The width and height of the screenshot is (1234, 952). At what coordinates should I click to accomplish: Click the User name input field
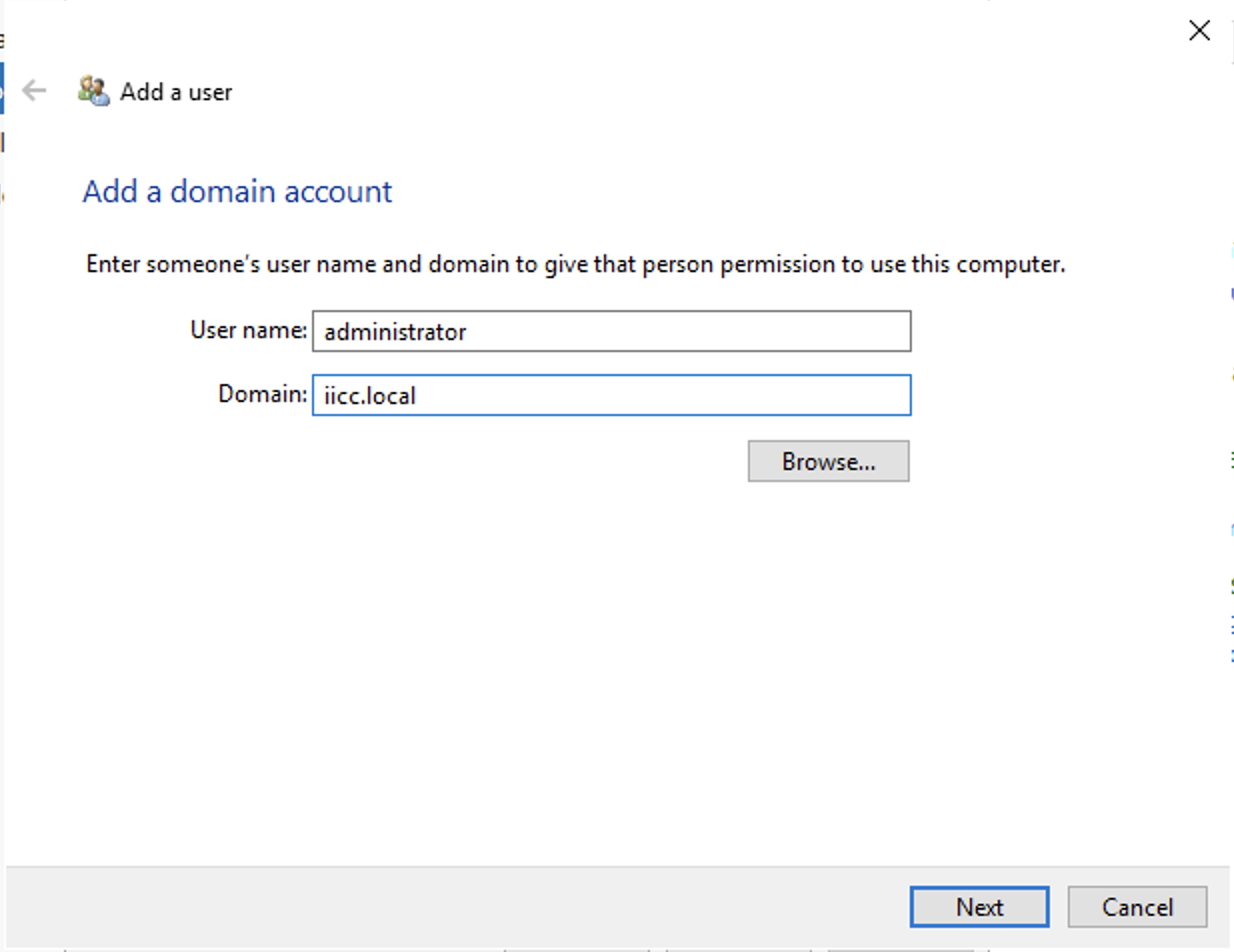coord(611,331)
